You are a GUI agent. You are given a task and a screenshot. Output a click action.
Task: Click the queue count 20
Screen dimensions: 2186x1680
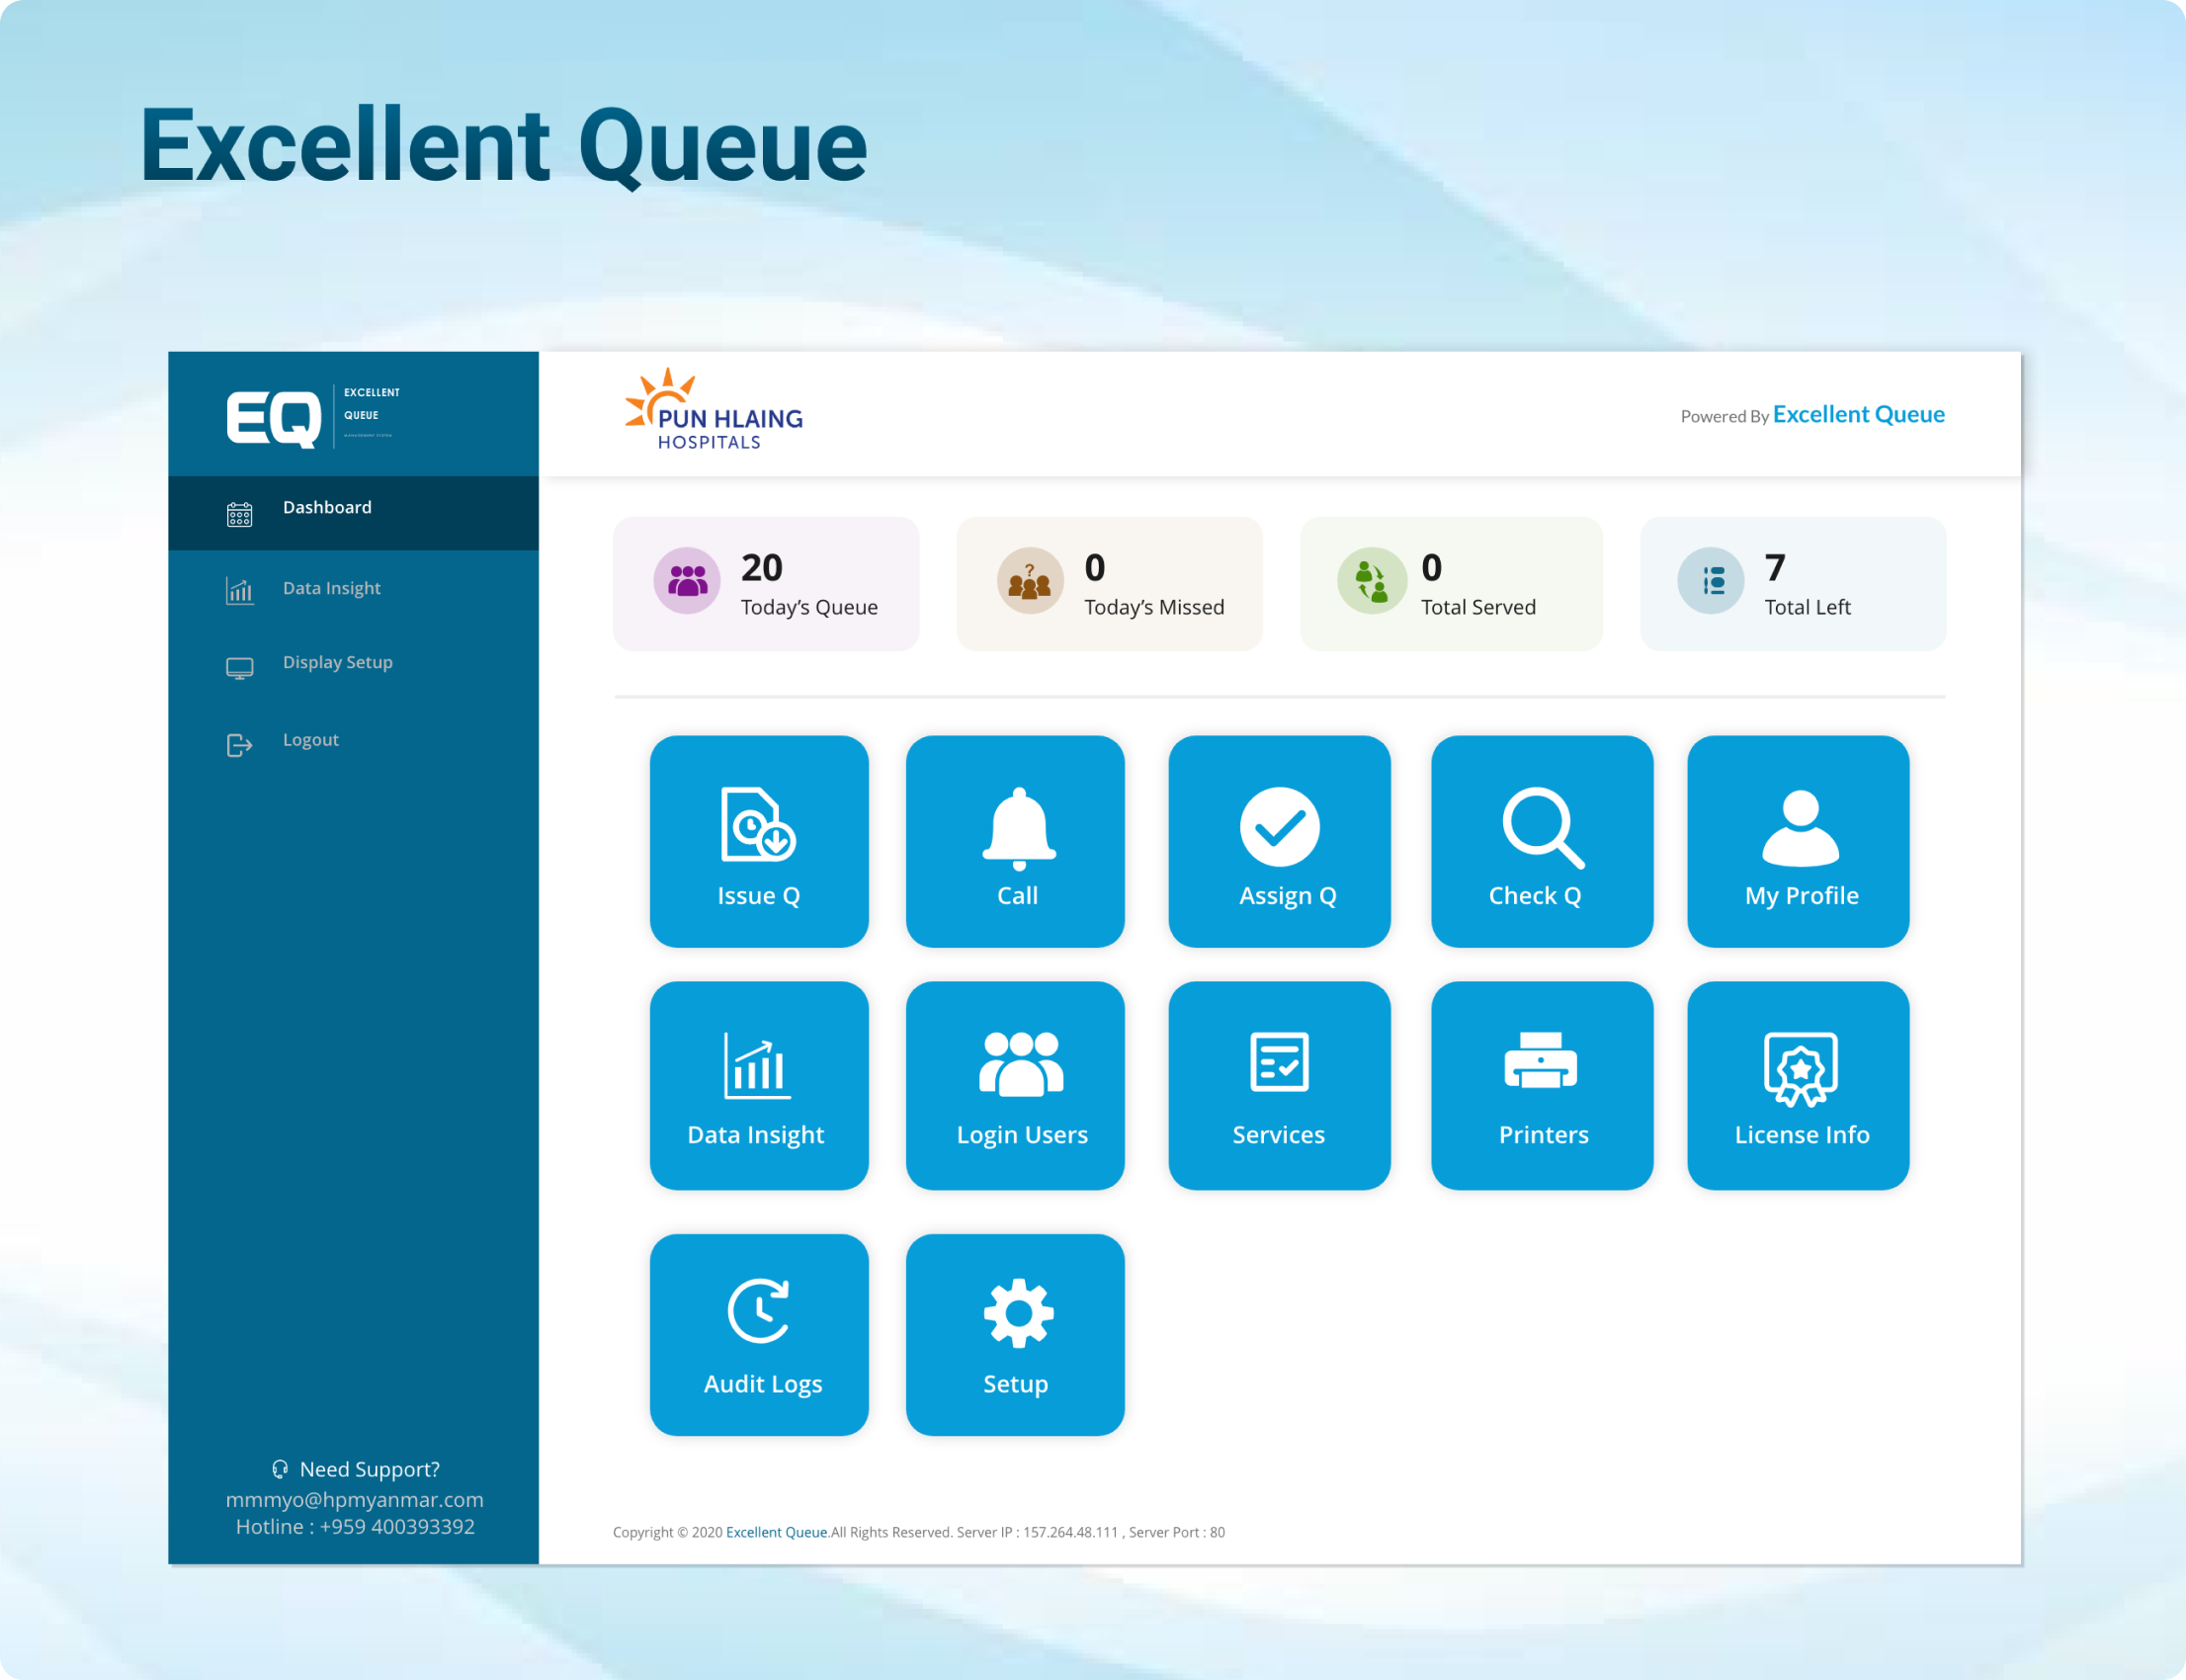(x=762, y=568)
